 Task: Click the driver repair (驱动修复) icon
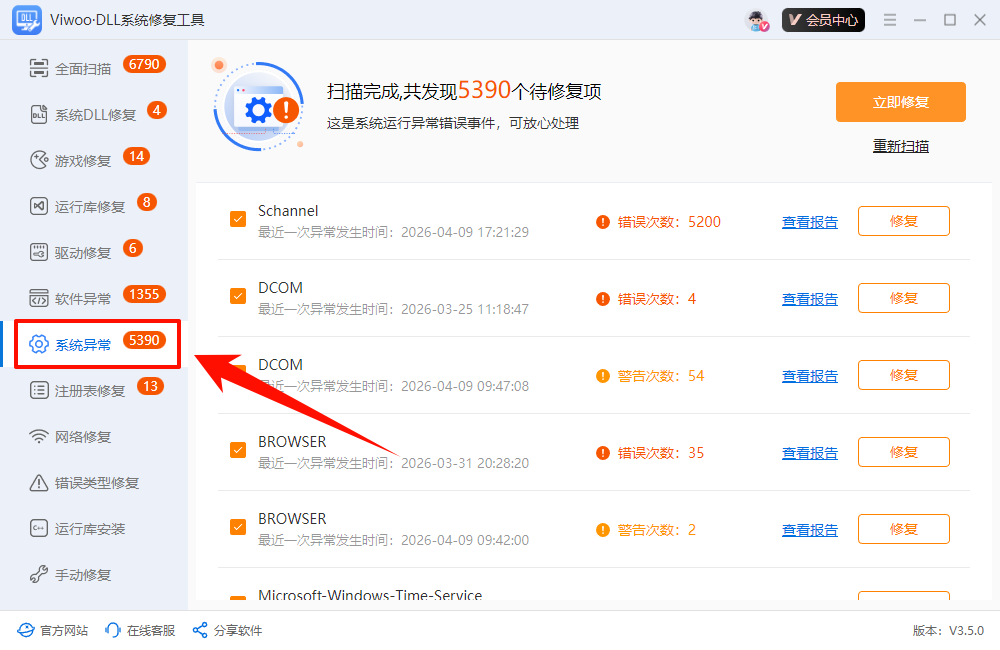click(39, 252)
